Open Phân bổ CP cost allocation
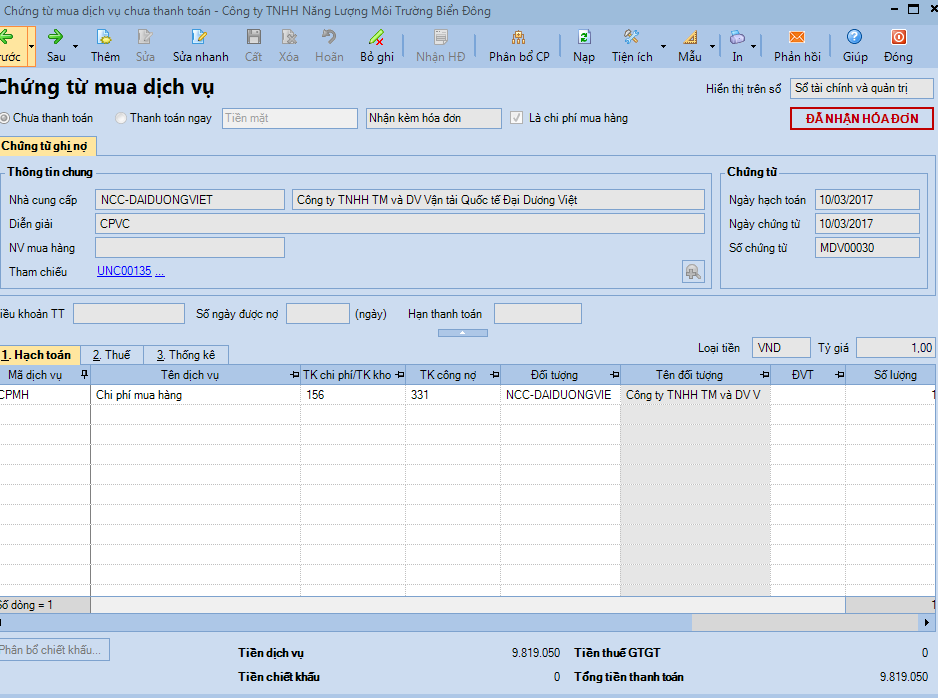 (519, 45)
